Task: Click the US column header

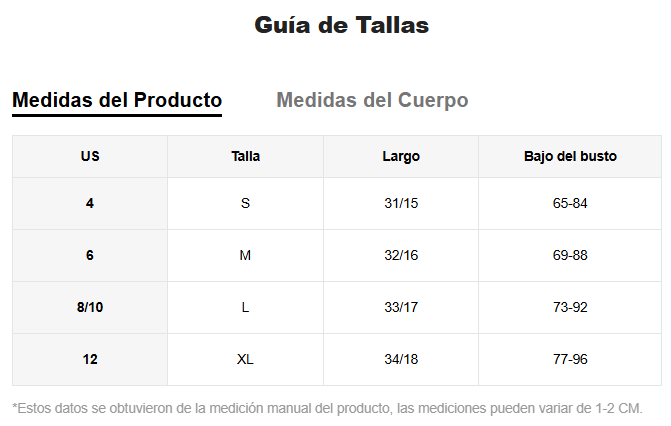Action: click(x=90, y=156)
